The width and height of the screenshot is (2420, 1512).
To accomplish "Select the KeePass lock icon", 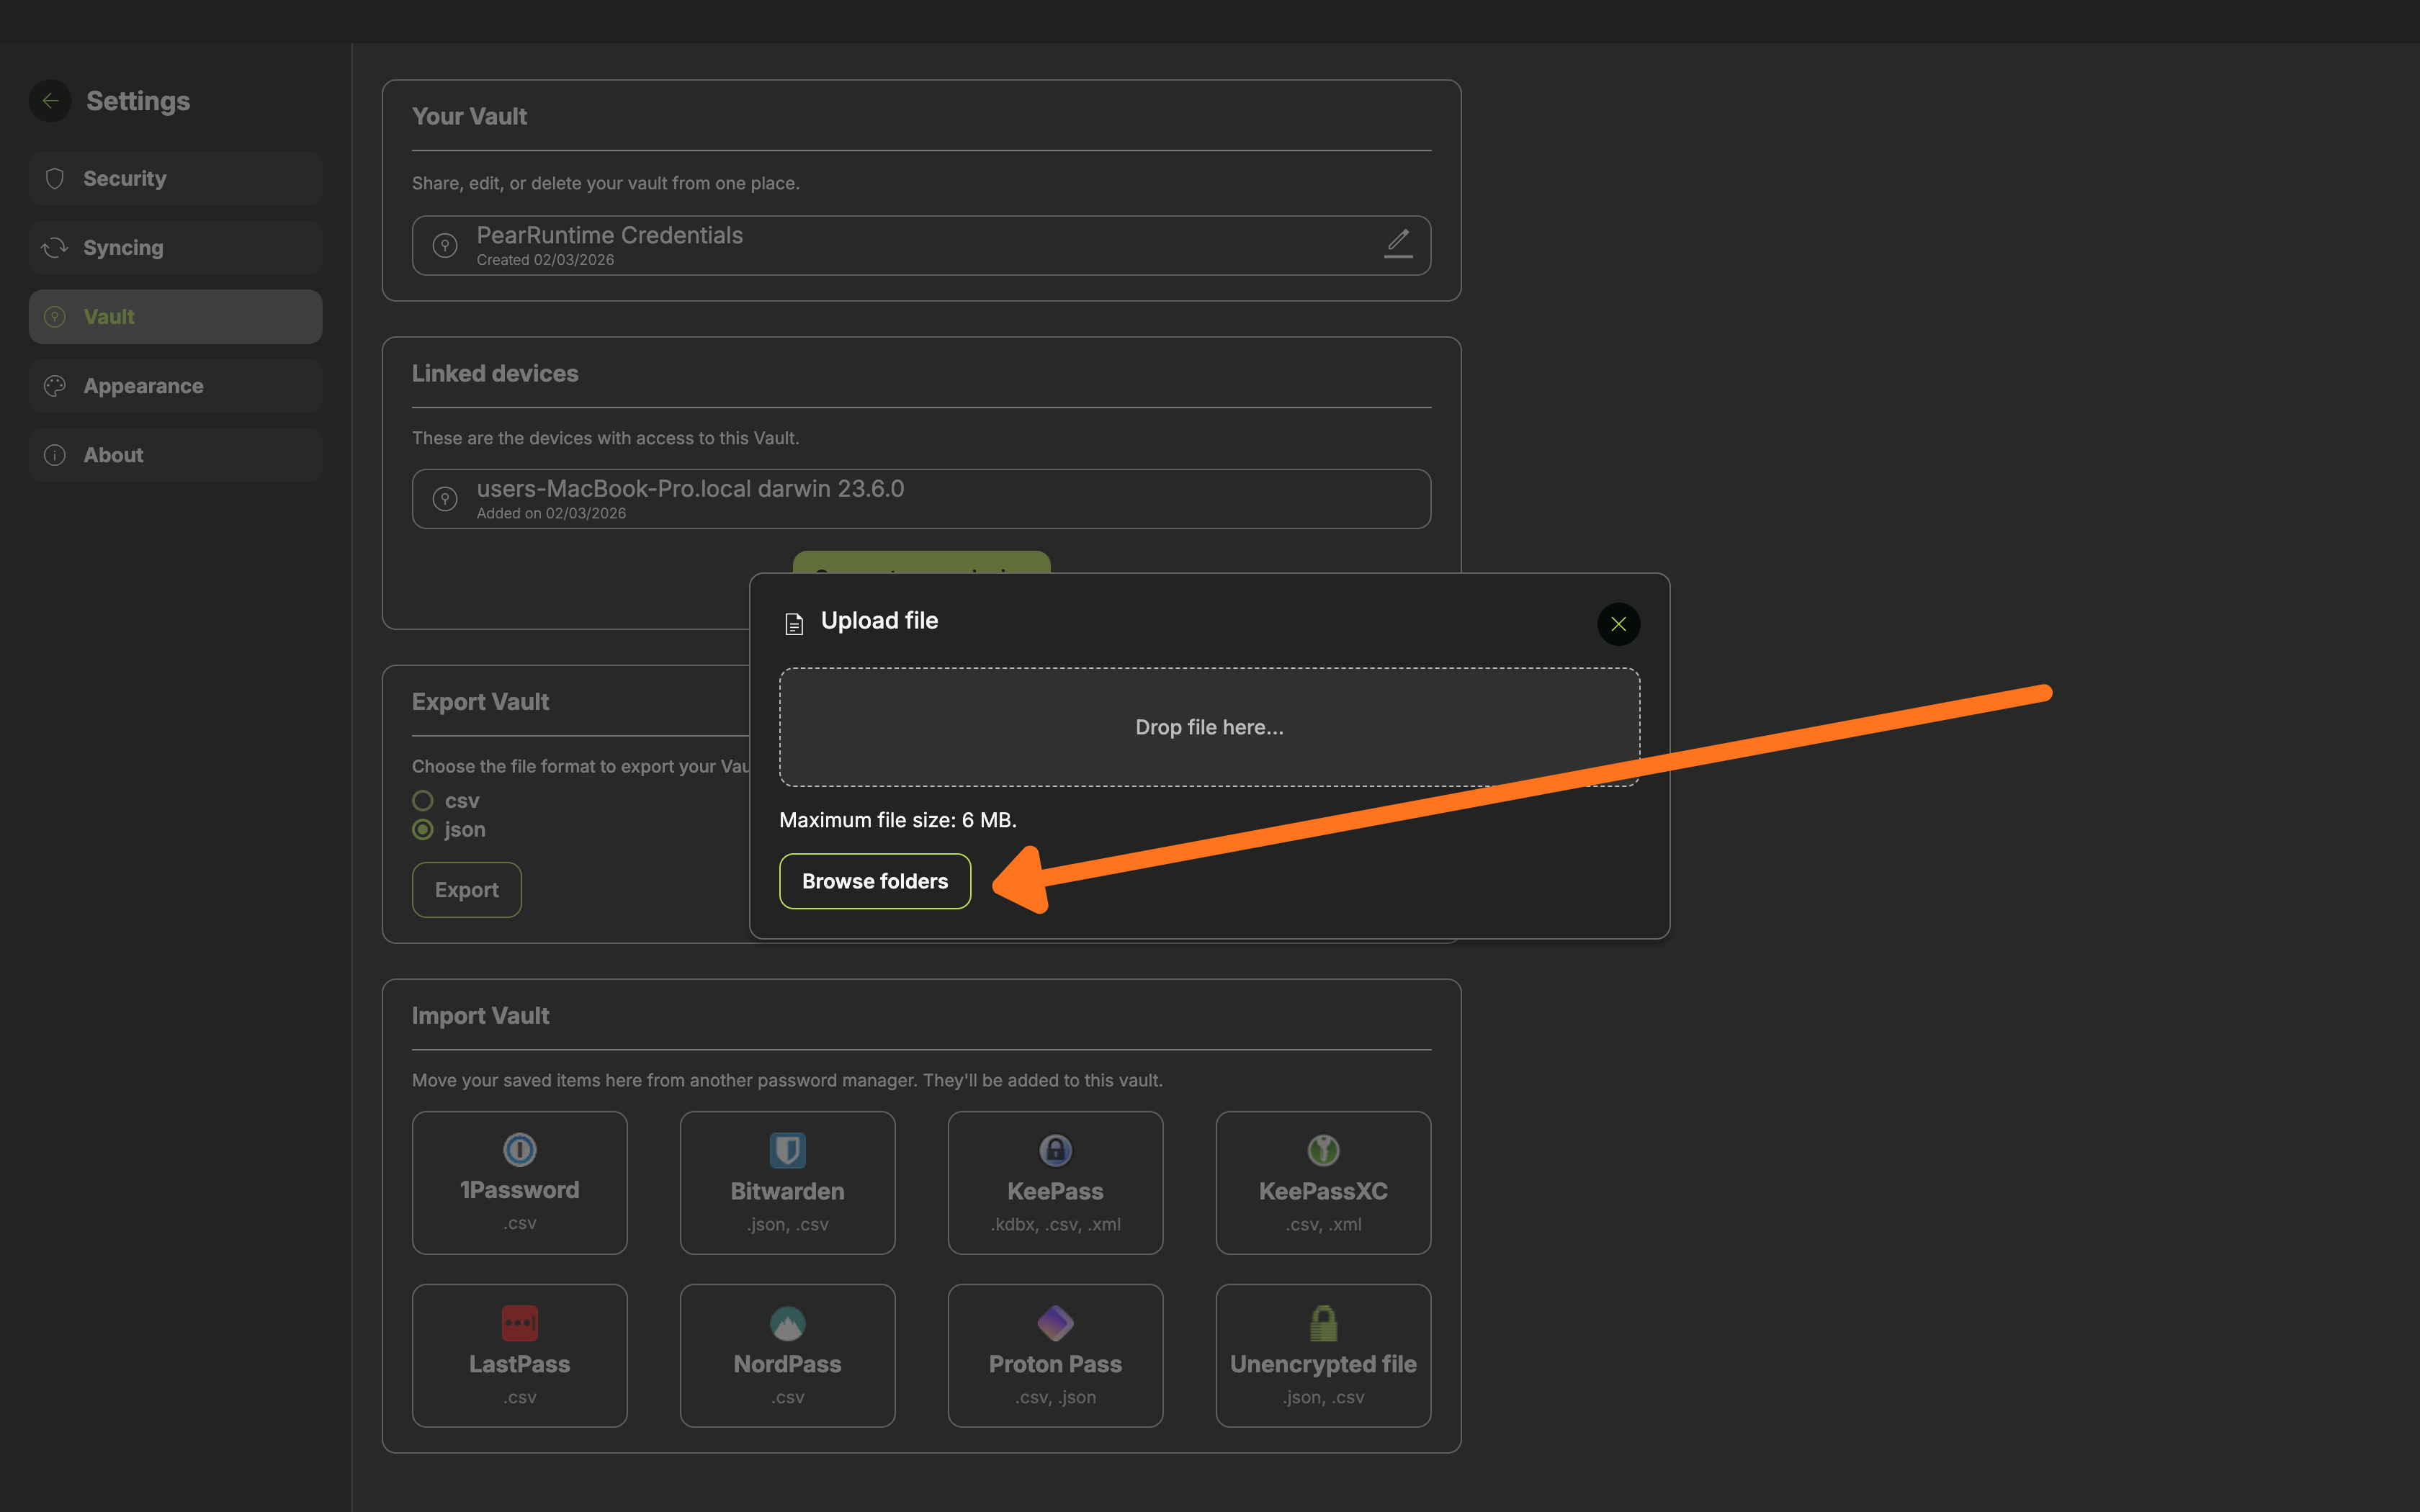I will pos(1055,1150).
